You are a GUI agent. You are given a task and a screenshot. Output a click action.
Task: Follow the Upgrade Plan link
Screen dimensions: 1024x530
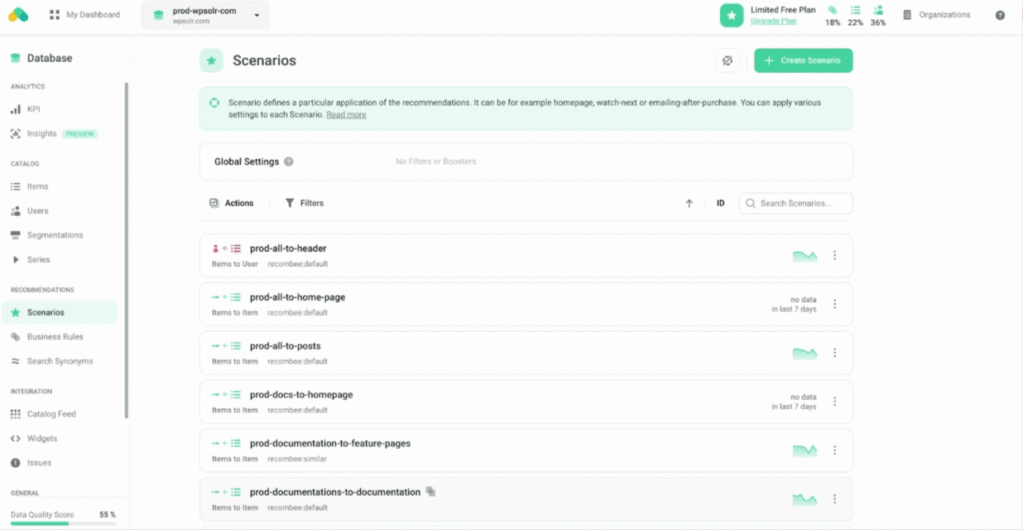point(773,21)
